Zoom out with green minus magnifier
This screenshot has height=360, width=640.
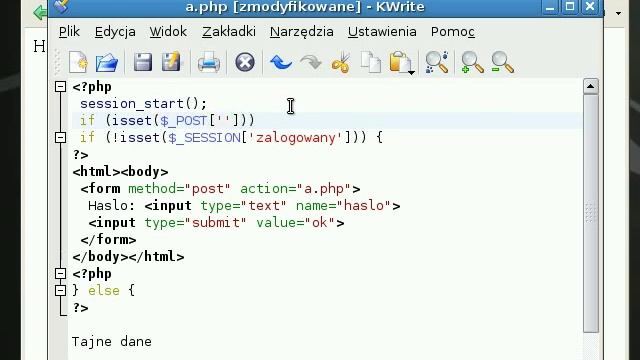coord(502,62)
